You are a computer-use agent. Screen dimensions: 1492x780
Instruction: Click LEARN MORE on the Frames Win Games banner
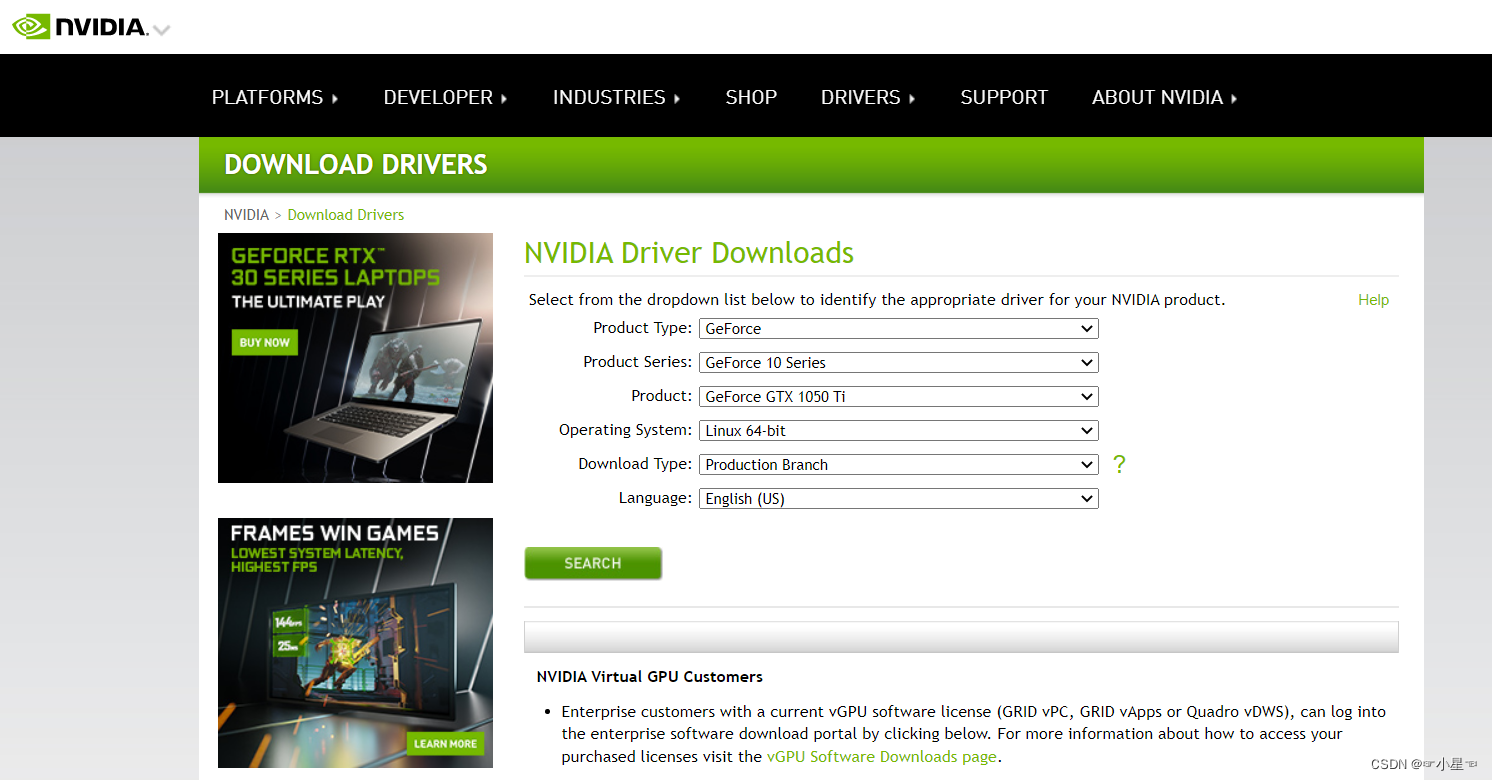point(446,743)
